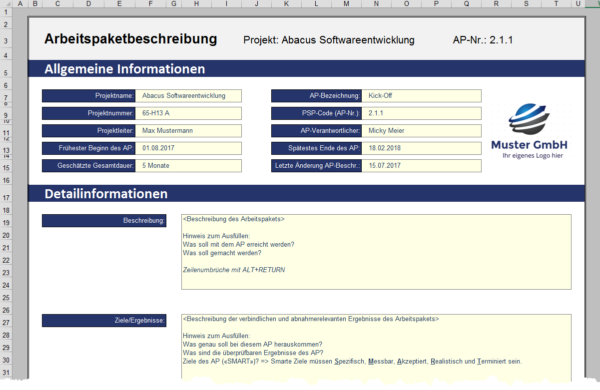Viewport: 600px width, 390px height.
Task: Click the Muster GmbH logo image
Action: click(x=530, y=131)
